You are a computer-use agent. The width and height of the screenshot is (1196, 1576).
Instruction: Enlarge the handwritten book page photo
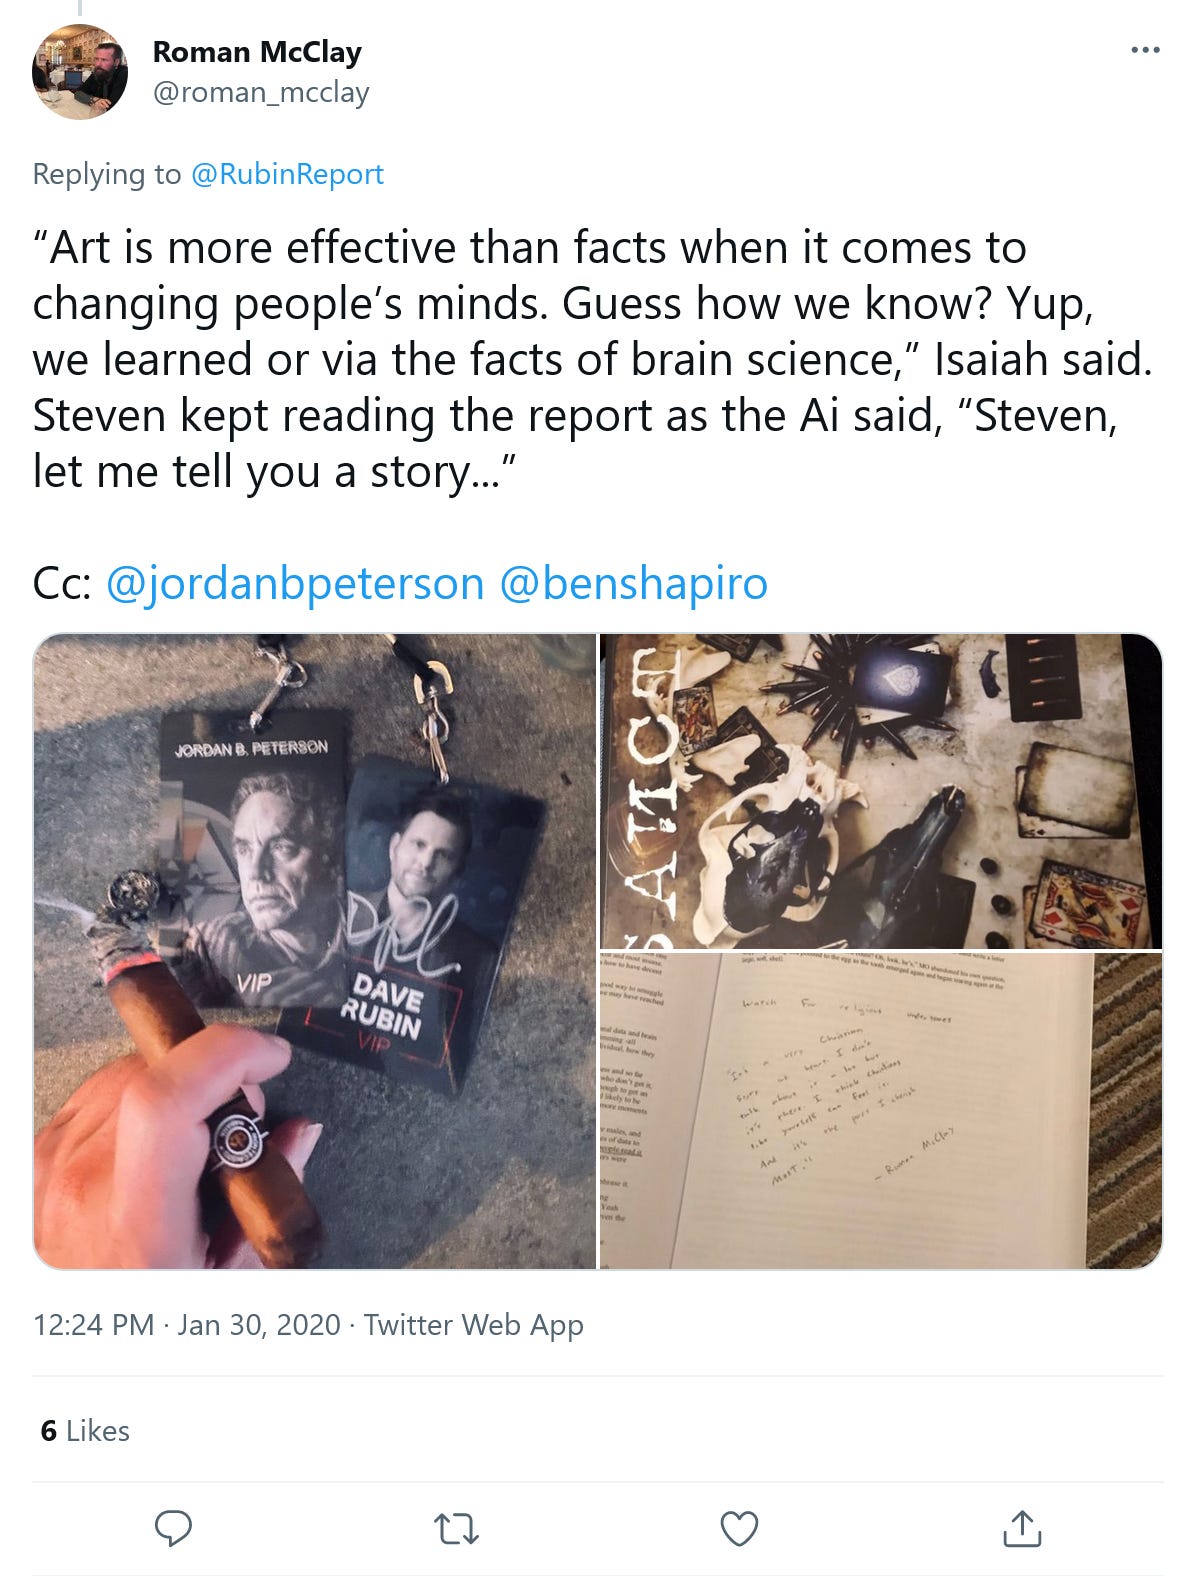tap(881, 1111)
